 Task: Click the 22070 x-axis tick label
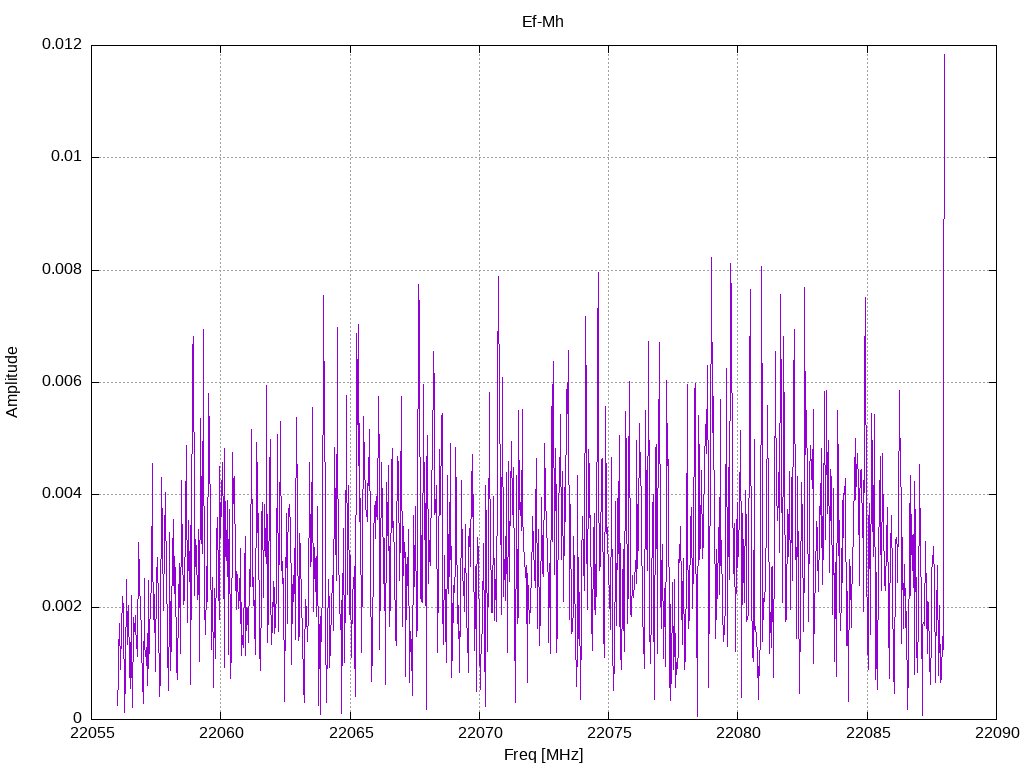[x=480, y=733]
